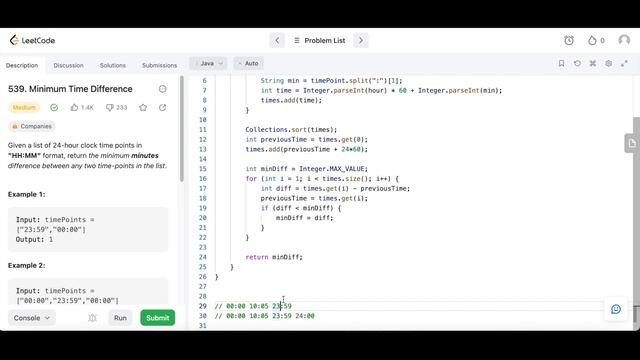Screen dimensions: 640x360
Task: Click the Companies tag
Action: point(32,126)
